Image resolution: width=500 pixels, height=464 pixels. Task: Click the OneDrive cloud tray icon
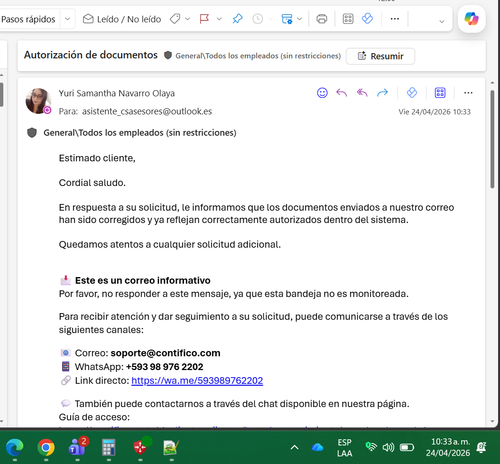click(317, 448)
